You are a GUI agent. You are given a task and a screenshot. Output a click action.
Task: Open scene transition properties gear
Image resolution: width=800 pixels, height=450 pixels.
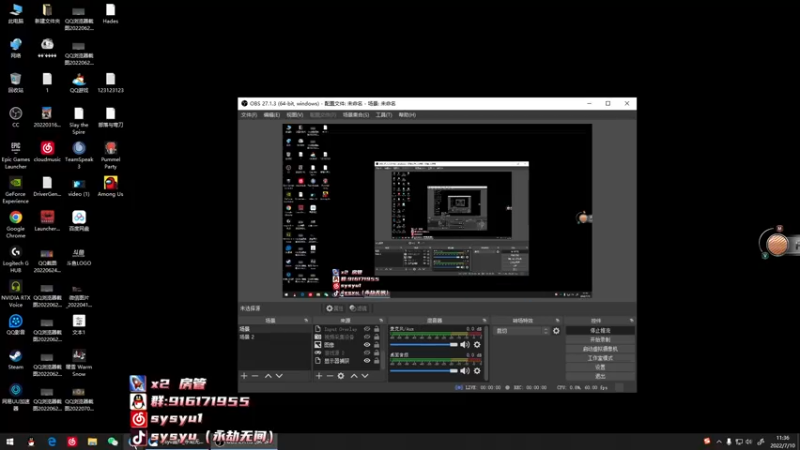click(x=556, y=331)
